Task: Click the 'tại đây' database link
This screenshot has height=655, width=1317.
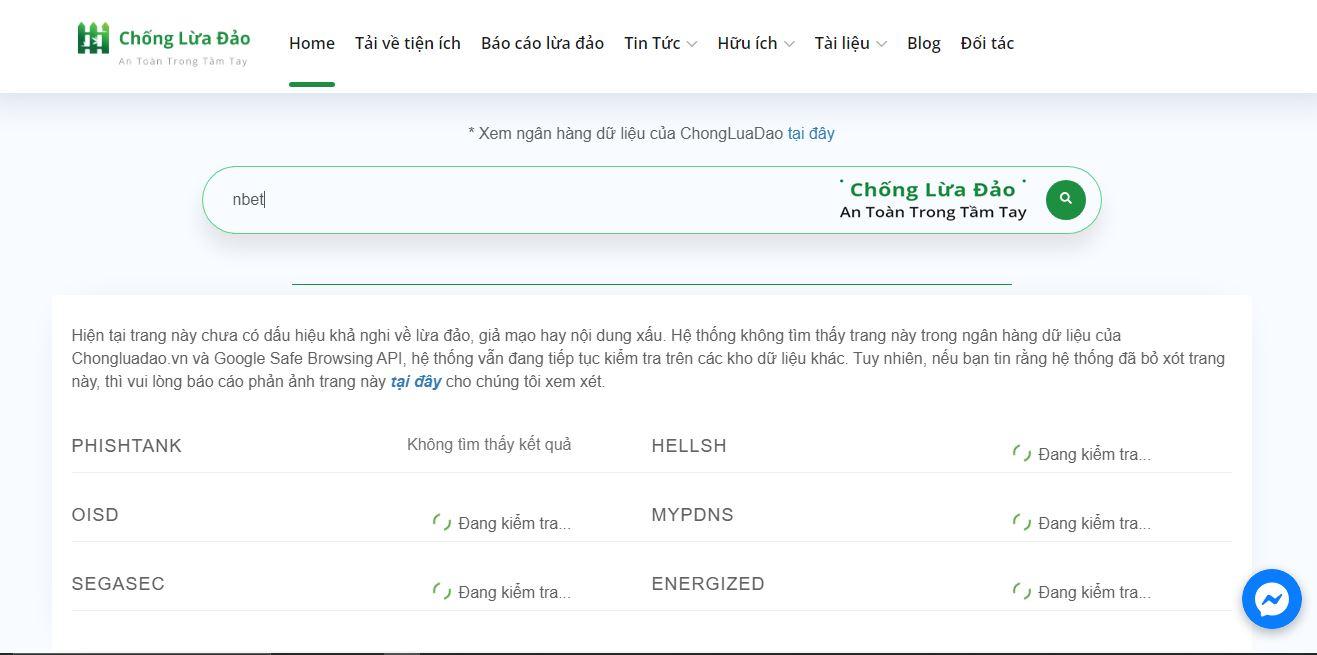Action: point(810,133)
